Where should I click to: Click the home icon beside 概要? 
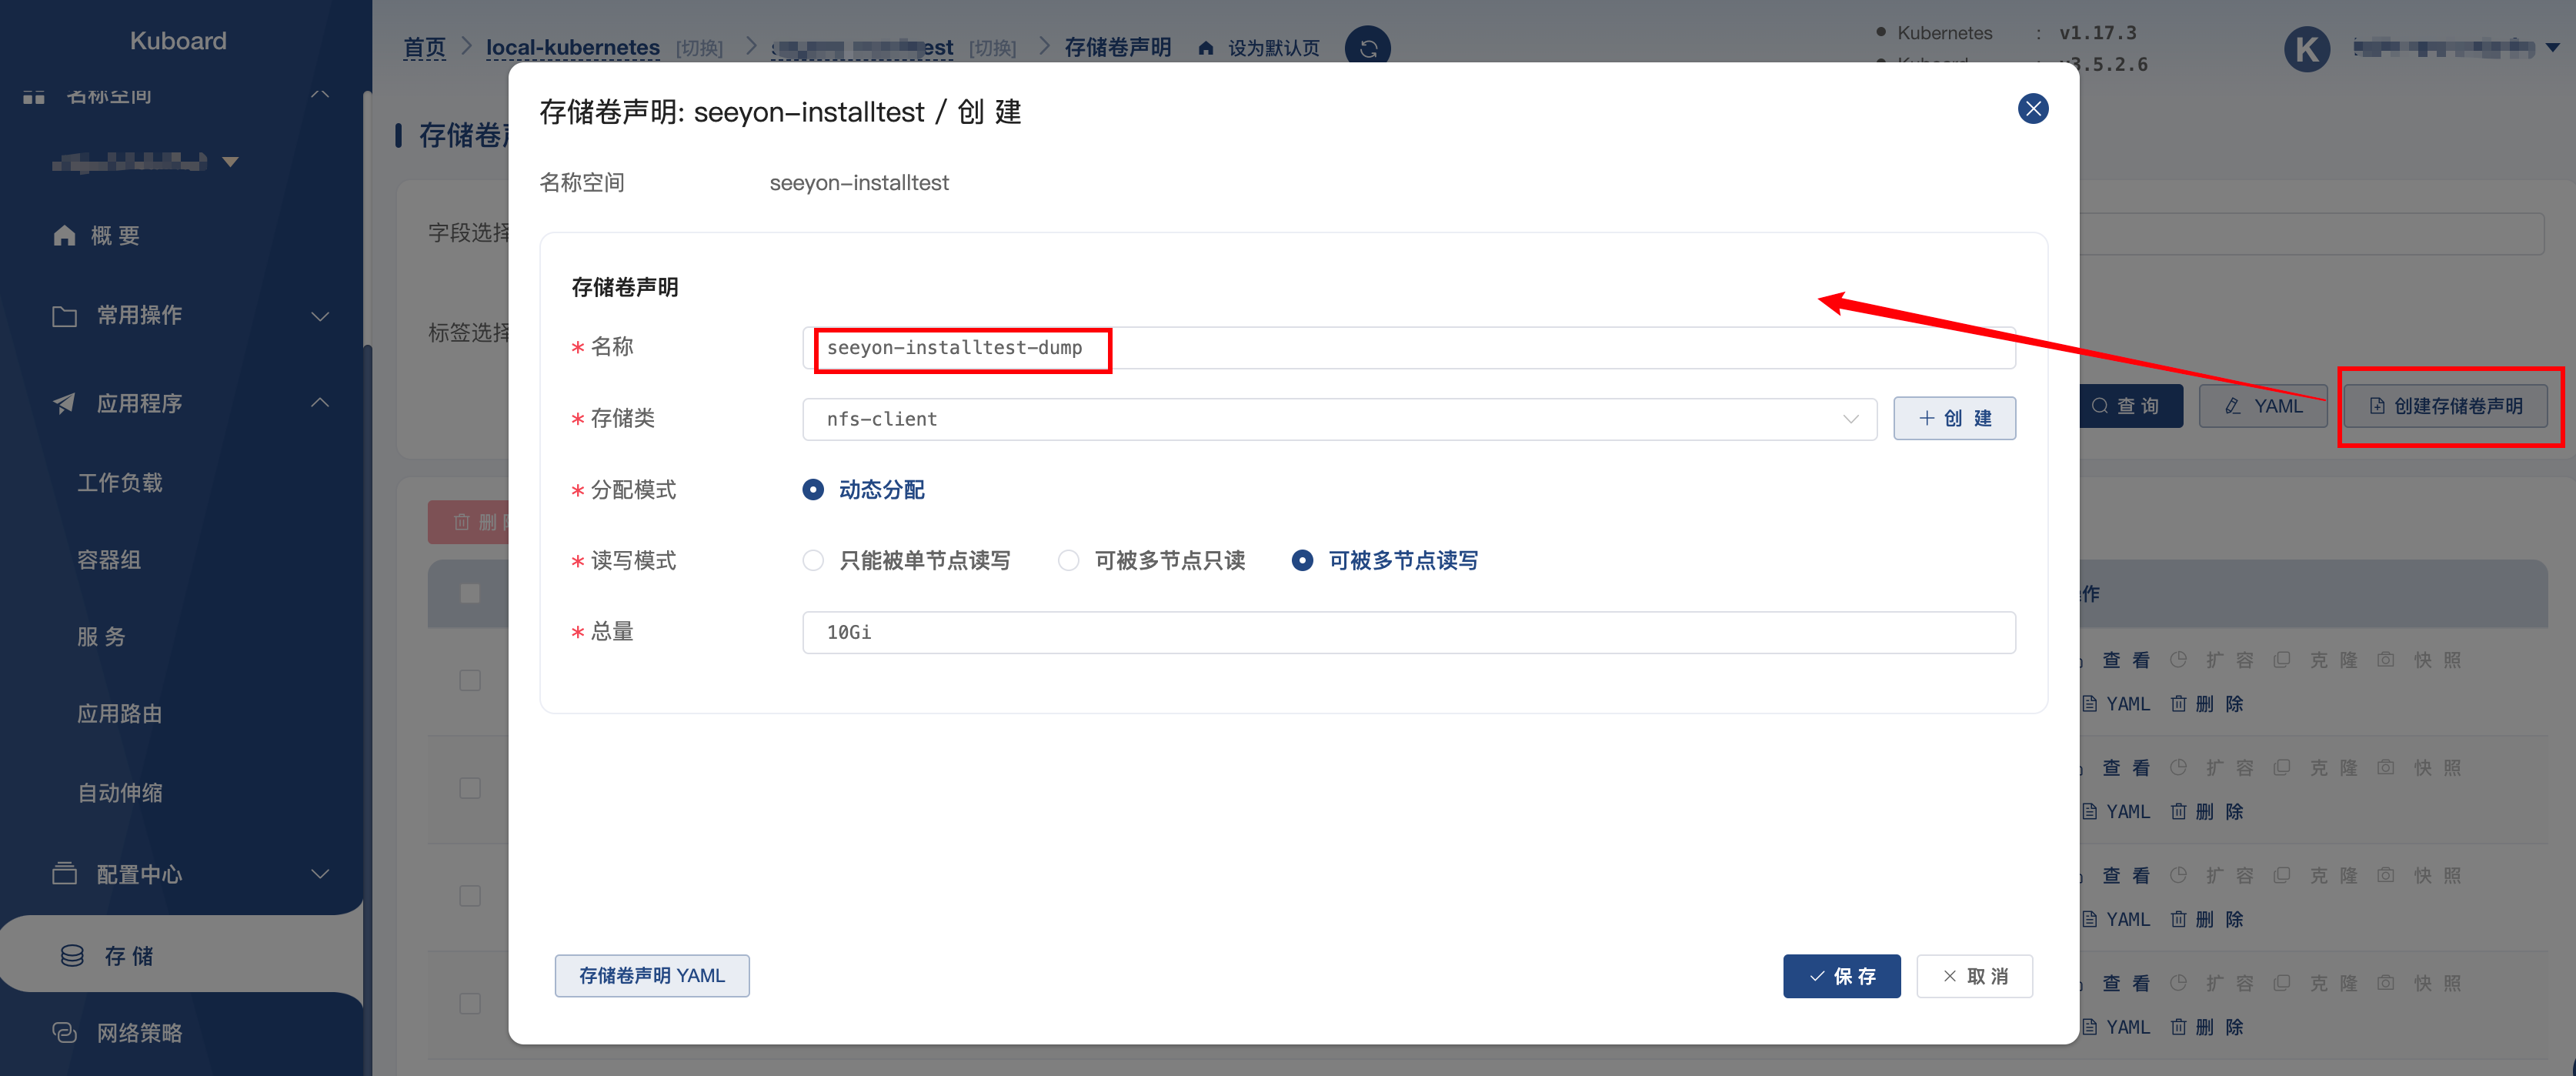tap(65, 235)
